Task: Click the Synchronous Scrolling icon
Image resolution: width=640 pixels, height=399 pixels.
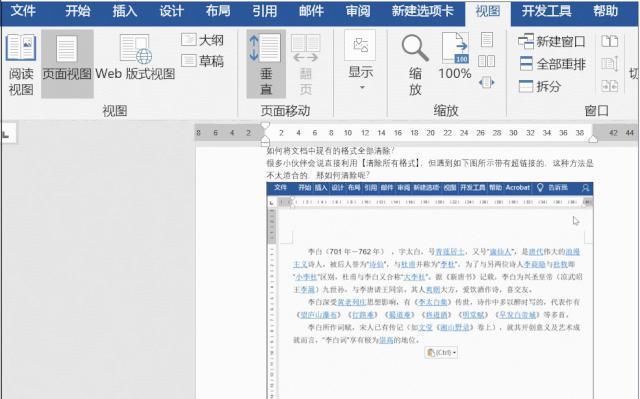Action: [x=609, y=64]
